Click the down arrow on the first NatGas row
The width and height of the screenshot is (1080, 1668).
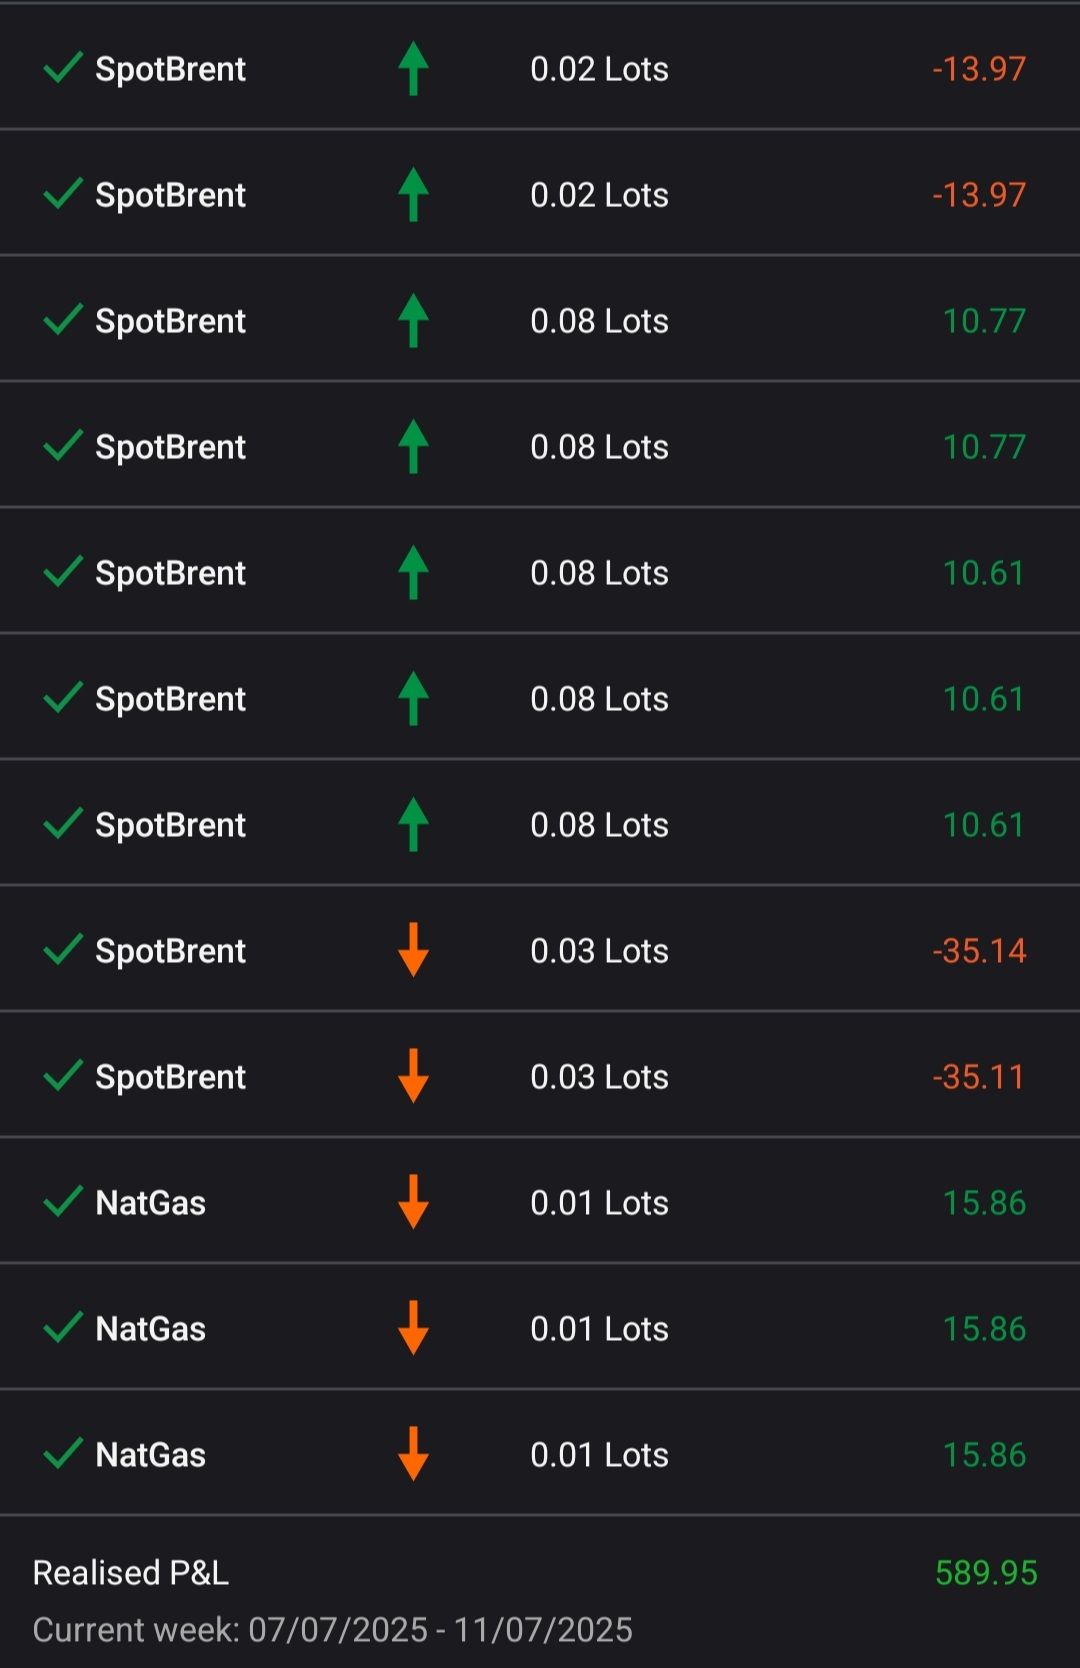(x=413, y=1202)
